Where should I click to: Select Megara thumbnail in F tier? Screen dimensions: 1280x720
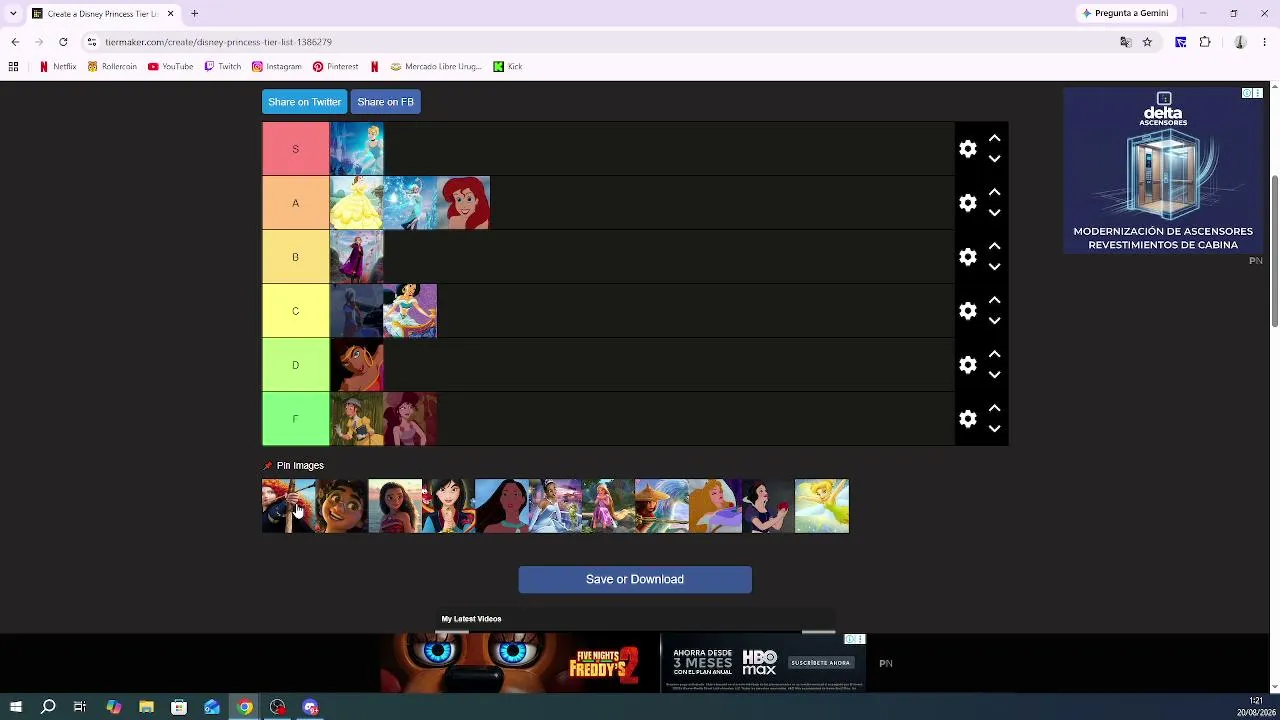410,419
